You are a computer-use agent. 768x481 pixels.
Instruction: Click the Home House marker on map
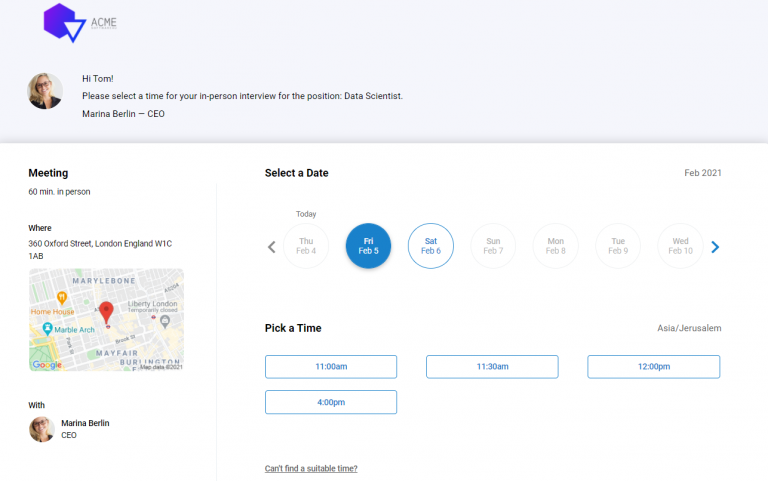coord(62,297)
